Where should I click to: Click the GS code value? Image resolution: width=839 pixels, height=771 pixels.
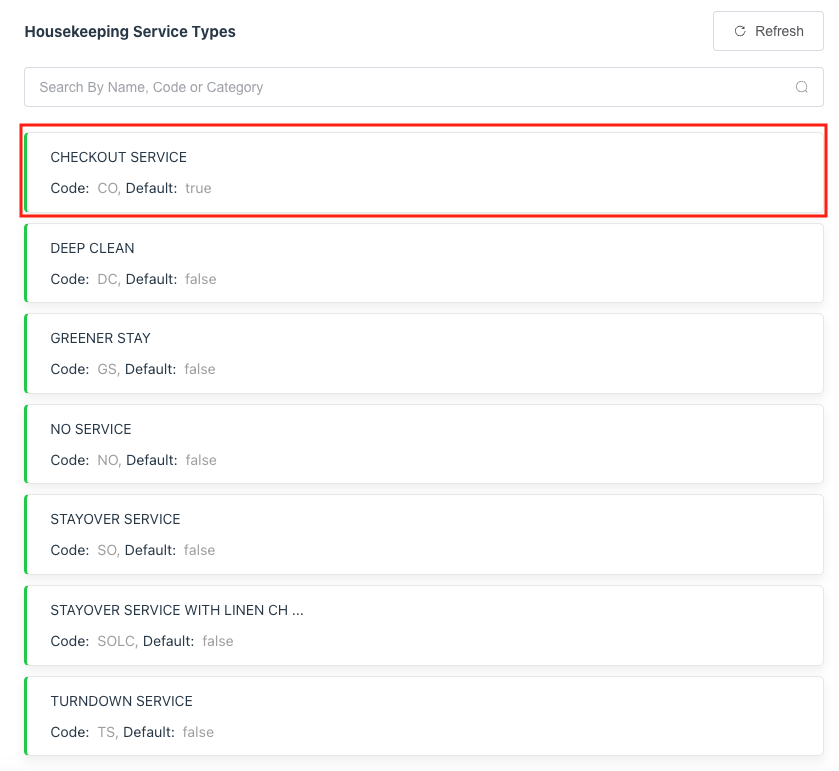coord(108,369)
